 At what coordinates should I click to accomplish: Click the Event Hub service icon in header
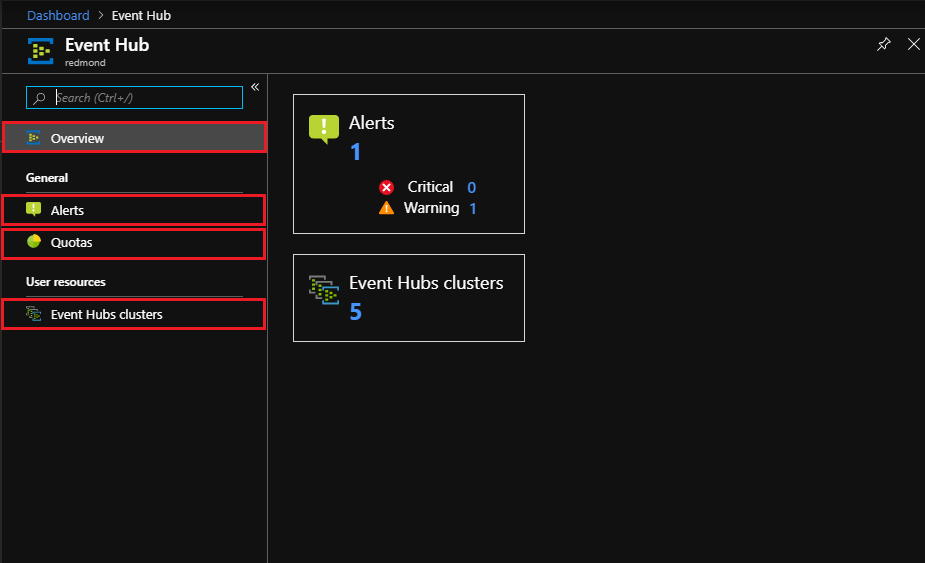pyautogui.click(x=40, y=51)
